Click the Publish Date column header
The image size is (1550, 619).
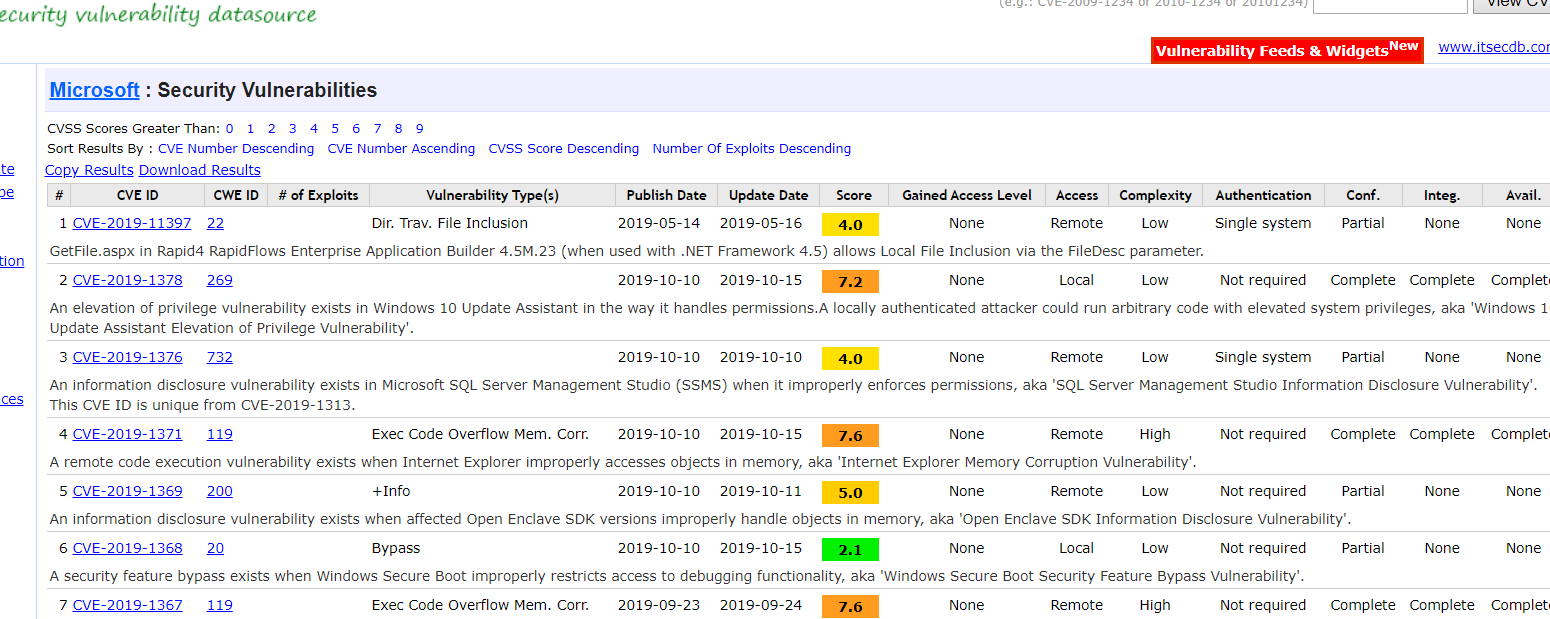(667, 195)
